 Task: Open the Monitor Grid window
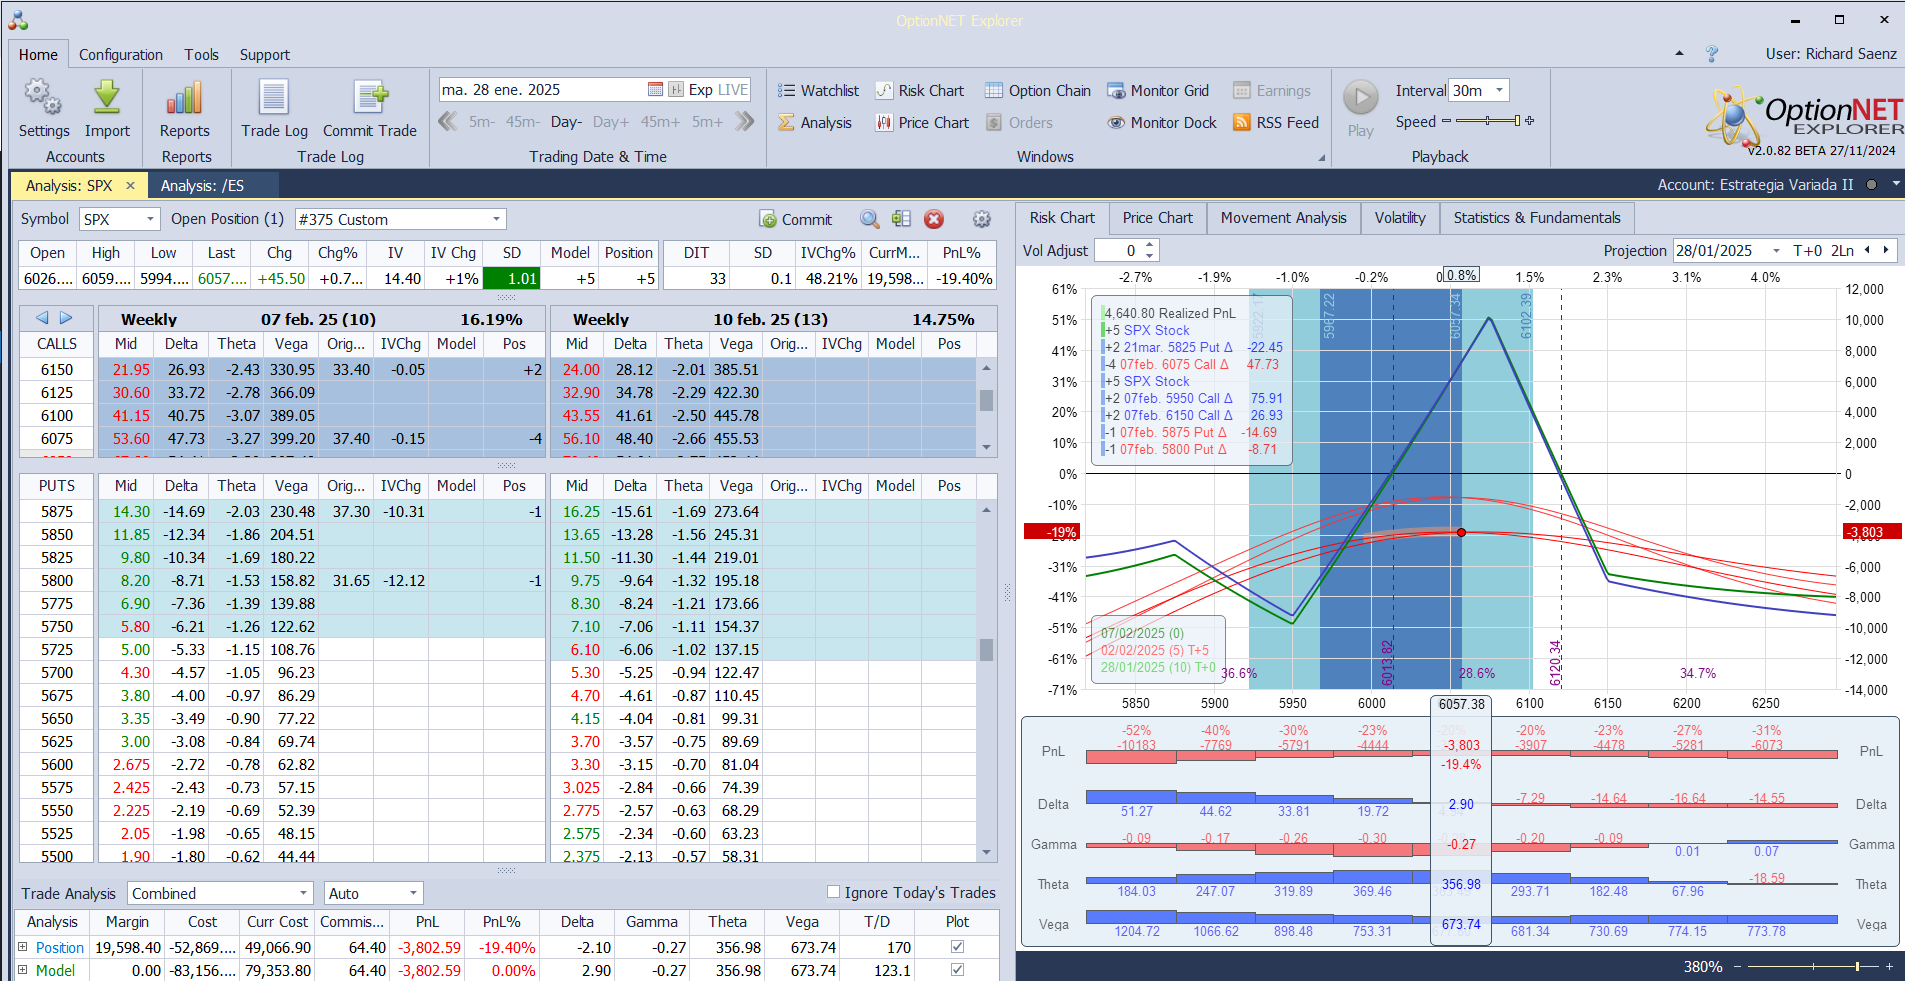(x=1158, y=91)
